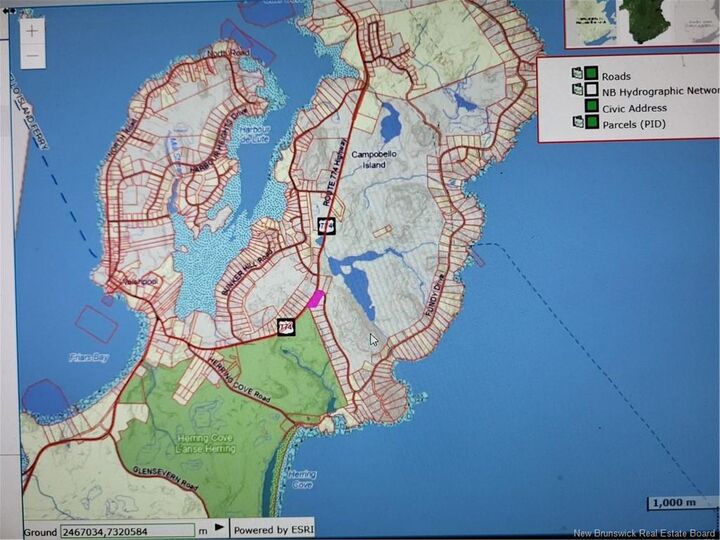This screenshot has height=540, width=720.
Task: Click the green 'Herring Cove L'anse Herring' park label
Action: point(206,444)
